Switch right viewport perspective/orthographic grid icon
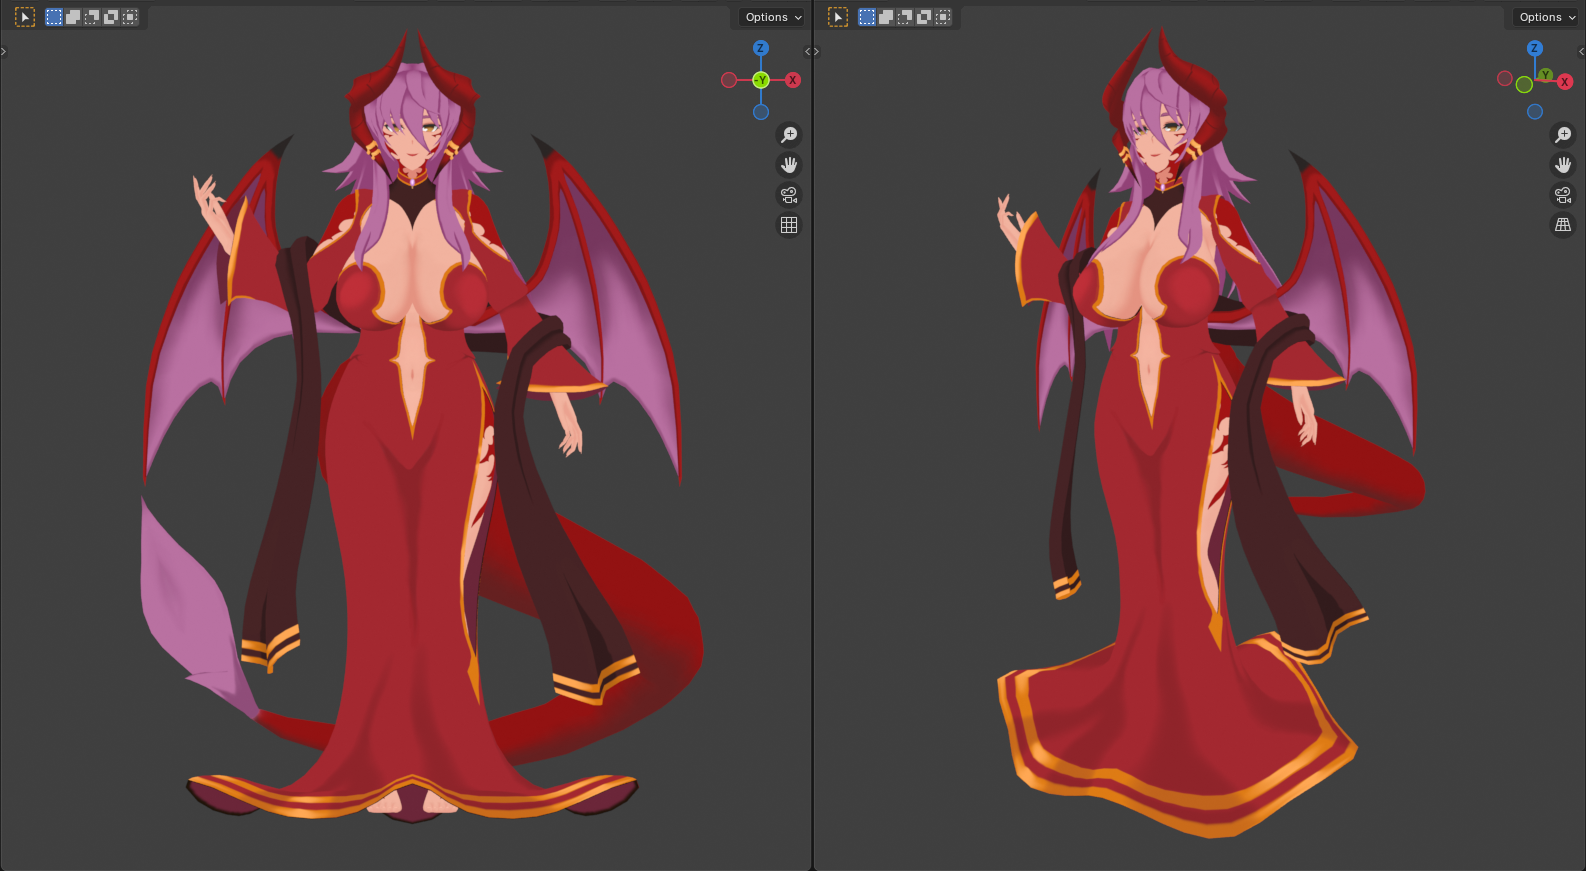Viewport: 1586px width, 871px height. tap(1562, 225)
